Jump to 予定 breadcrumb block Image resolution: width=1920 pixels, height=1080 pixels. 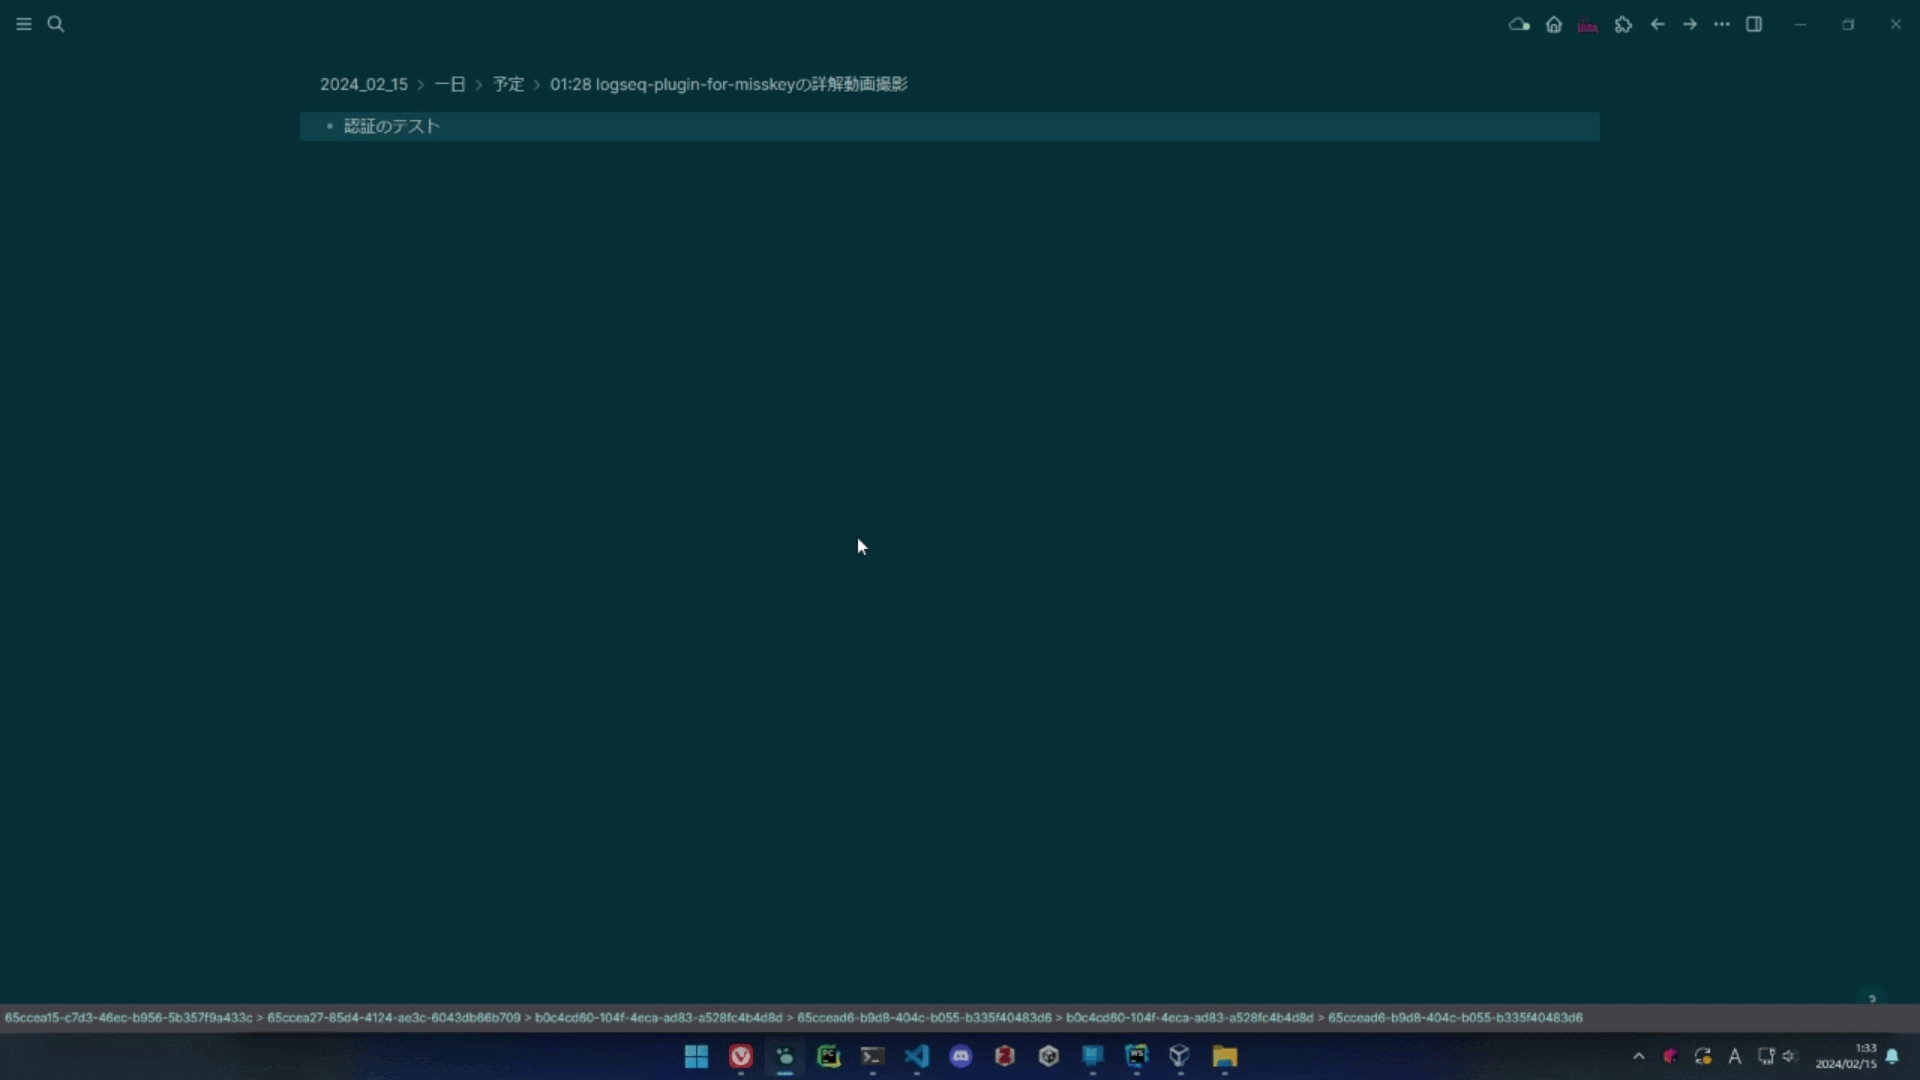tap(508, 84)
